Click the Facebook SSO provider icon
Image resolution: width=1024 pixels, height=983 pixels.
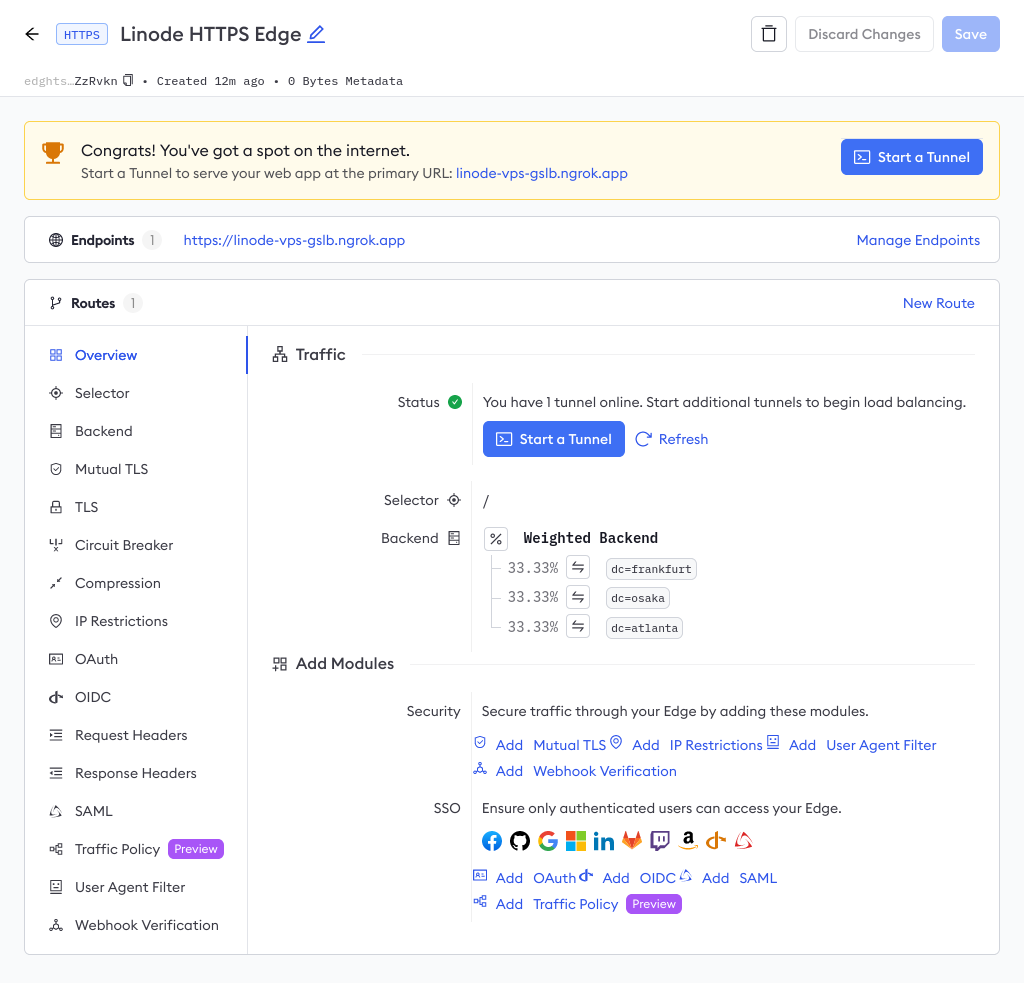(x=492, y=841)
